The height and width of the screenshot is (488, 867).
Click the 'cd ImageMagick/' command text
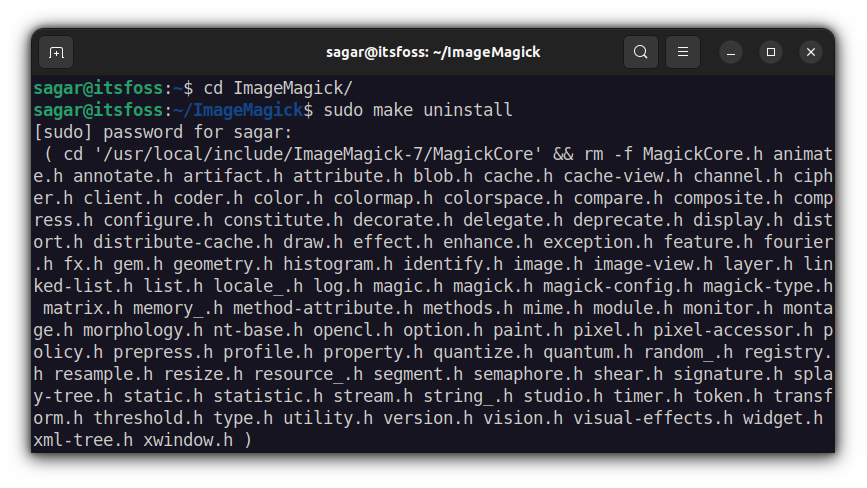[278, 88]
